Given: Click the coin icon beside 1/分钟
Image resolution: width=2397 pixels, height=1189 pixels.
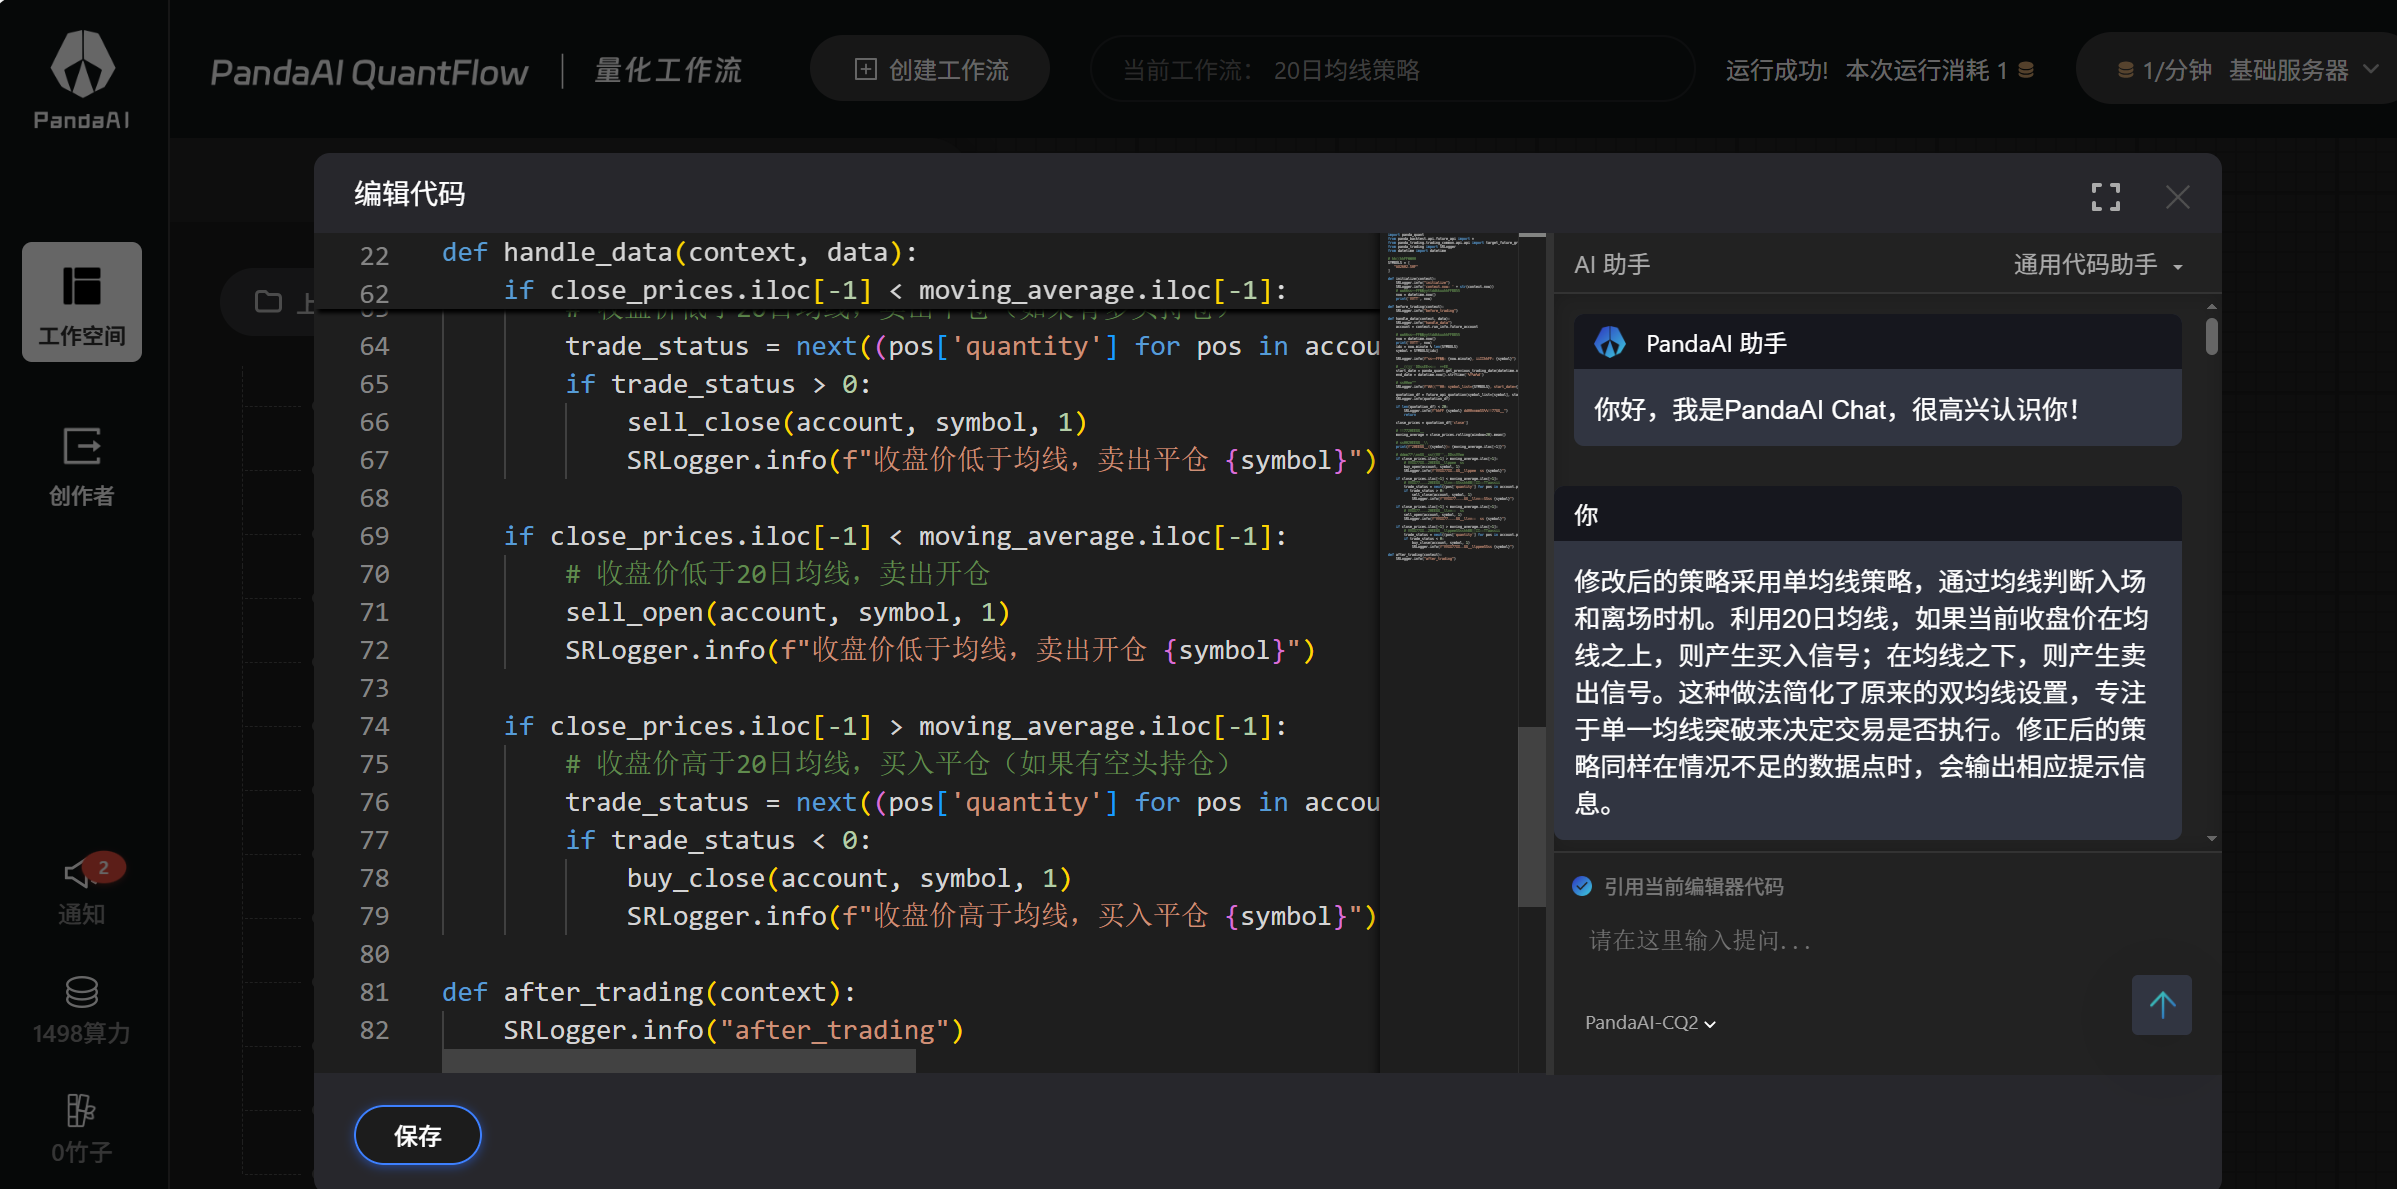Looking at the screenshot, I should 2125,70.
